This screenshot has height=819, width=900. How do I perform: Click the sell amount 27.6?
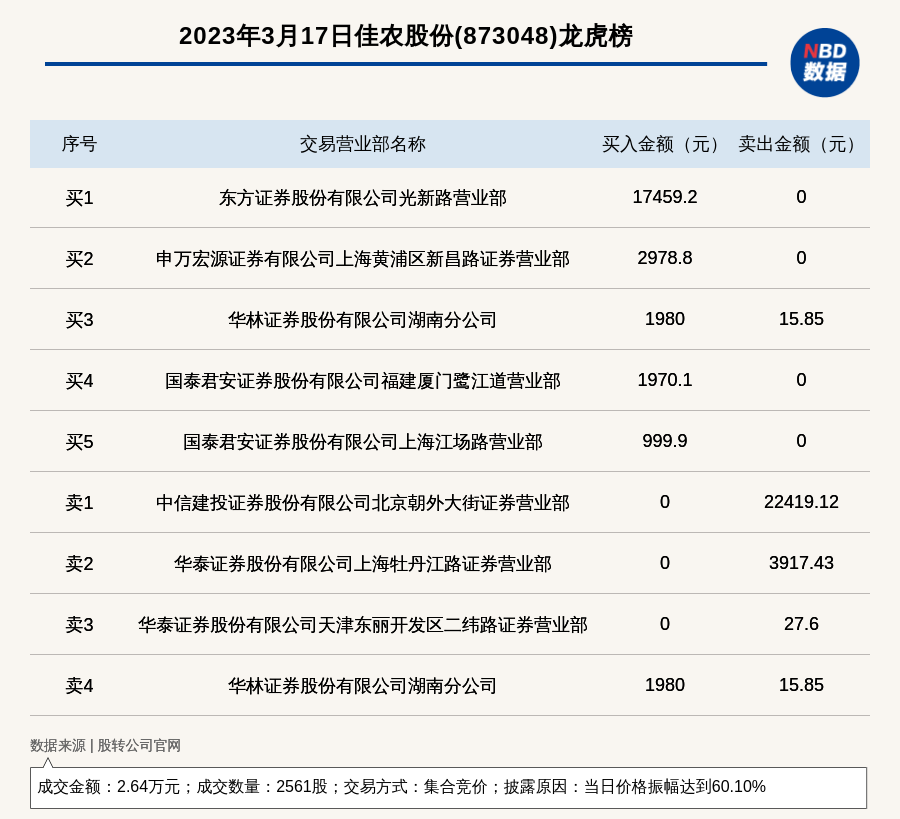pyautogui.click(x=801, y=623)
